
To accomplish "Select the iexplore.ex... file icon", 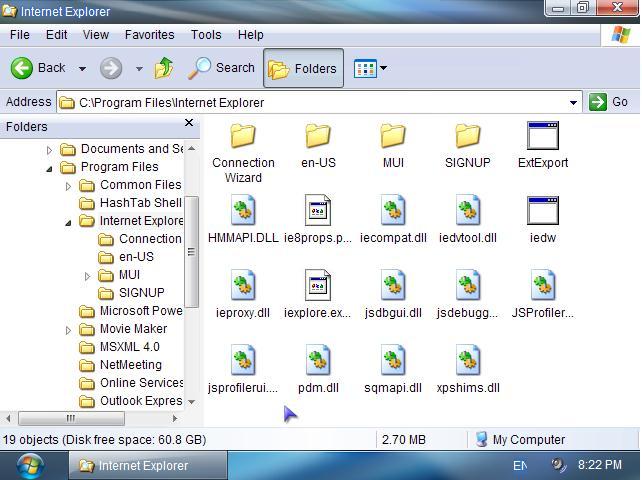I will (318, 285).
